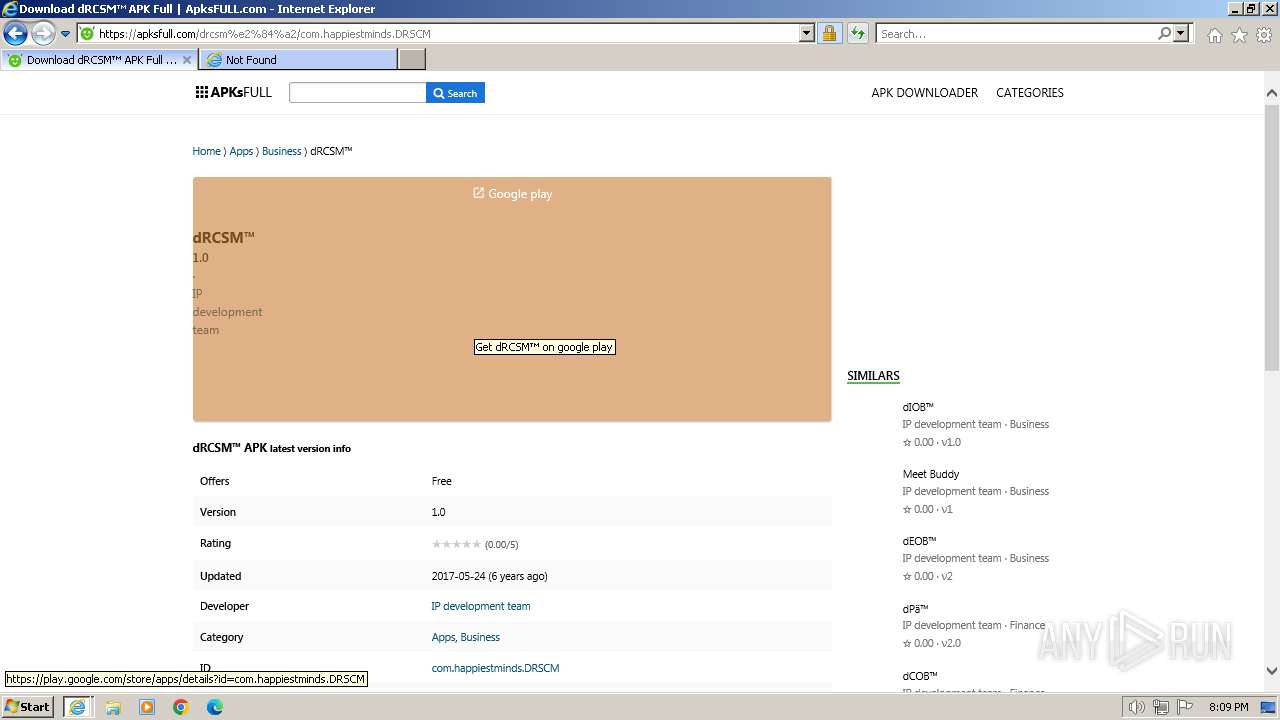The width and height of the screenshot is (1280, 720).
Task: Click the volume speaker tray icon
Action: pyautogui.click(x=1136, y=707)
